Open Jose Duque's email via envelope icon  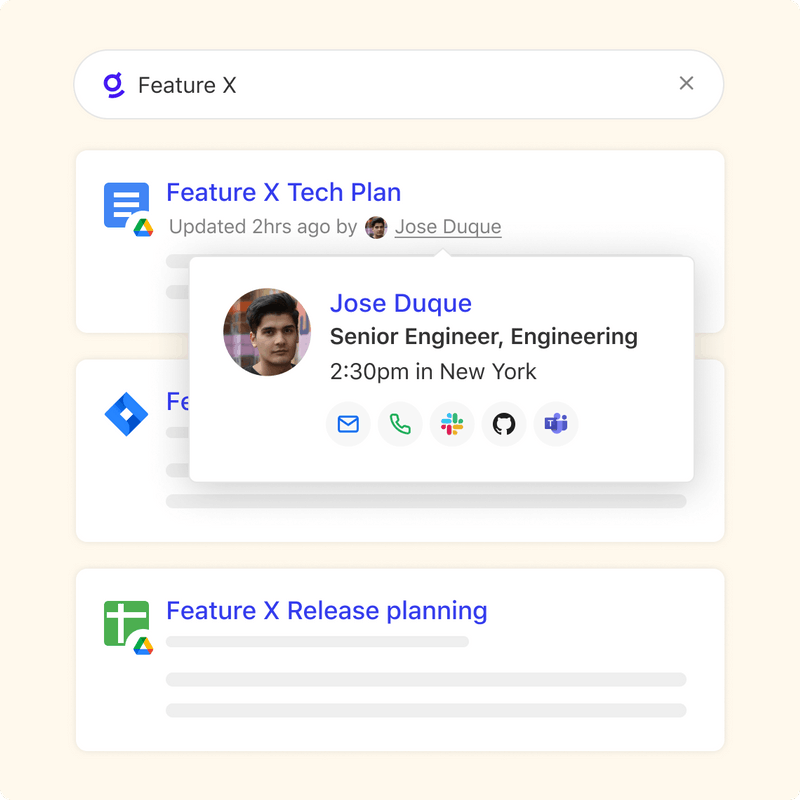click(348, 424)
